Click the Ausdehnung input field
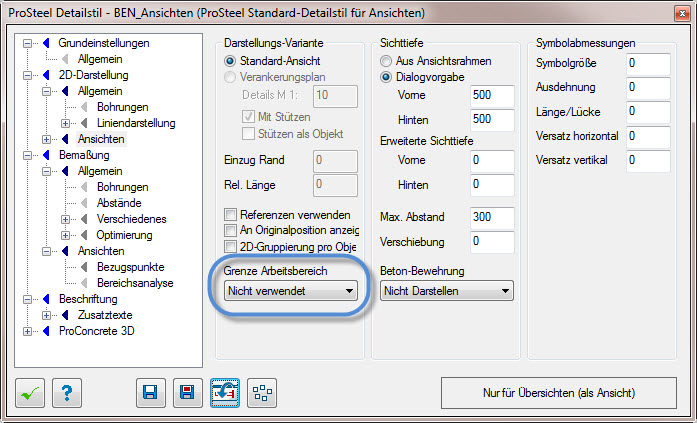Screen dimensions: 697x423 pyautogui.click(x=648, y=88)
